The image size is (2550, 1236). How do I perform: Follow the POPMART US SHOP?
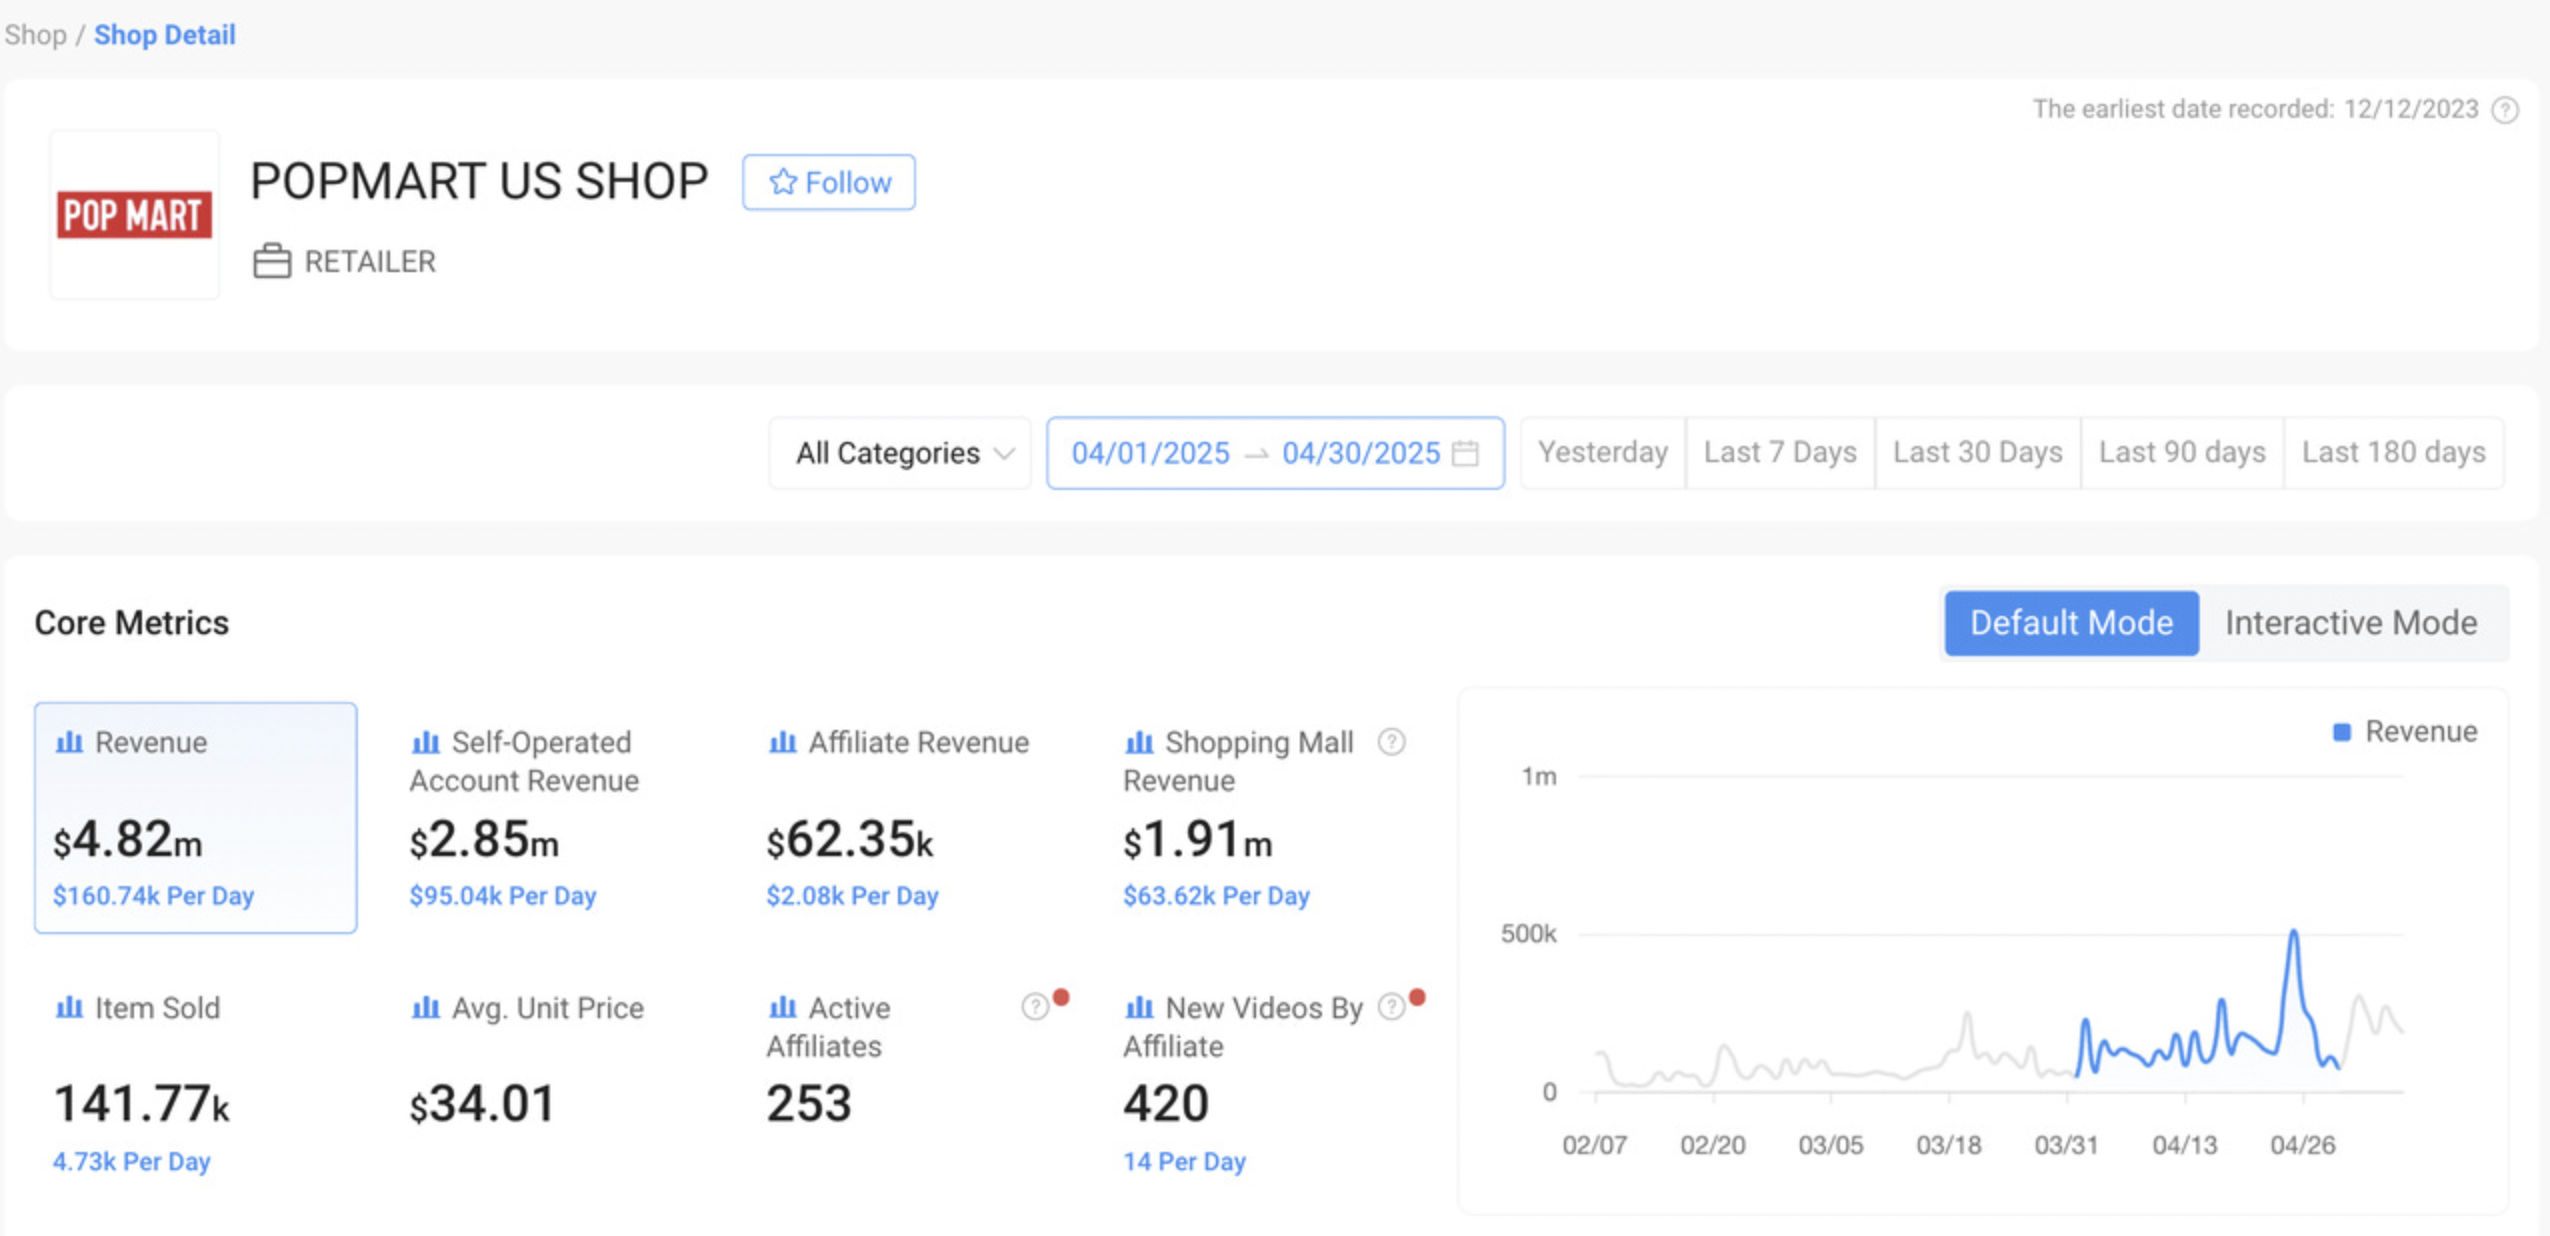829,182
